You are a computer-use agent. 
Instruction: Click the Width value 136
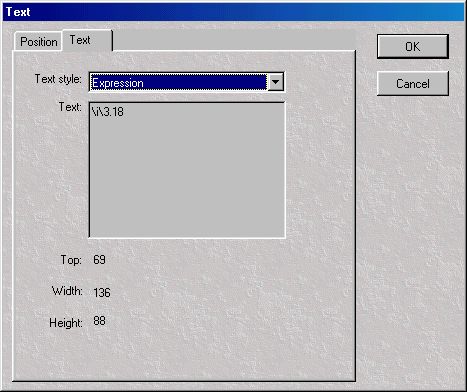pyautogui.click(x=102, y=293)
